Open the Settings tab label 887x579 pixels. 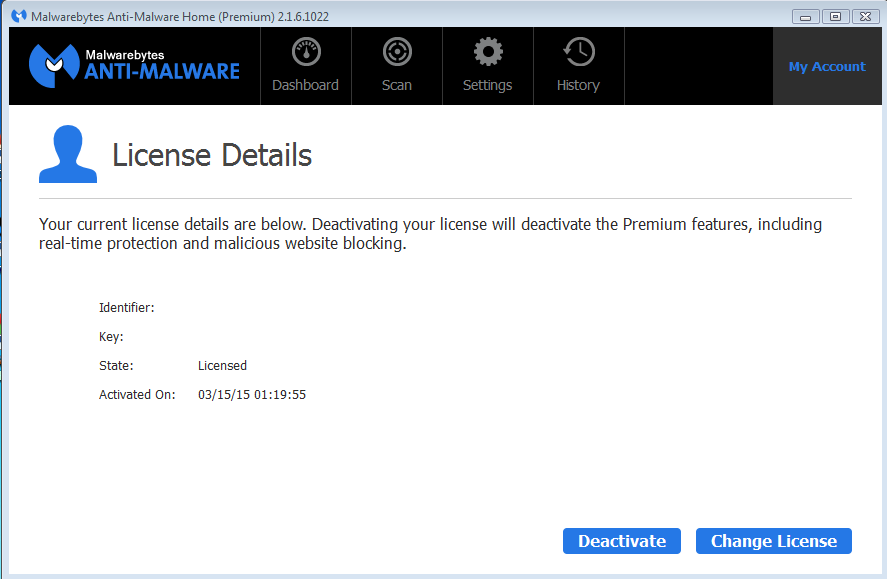coord(488,85)
